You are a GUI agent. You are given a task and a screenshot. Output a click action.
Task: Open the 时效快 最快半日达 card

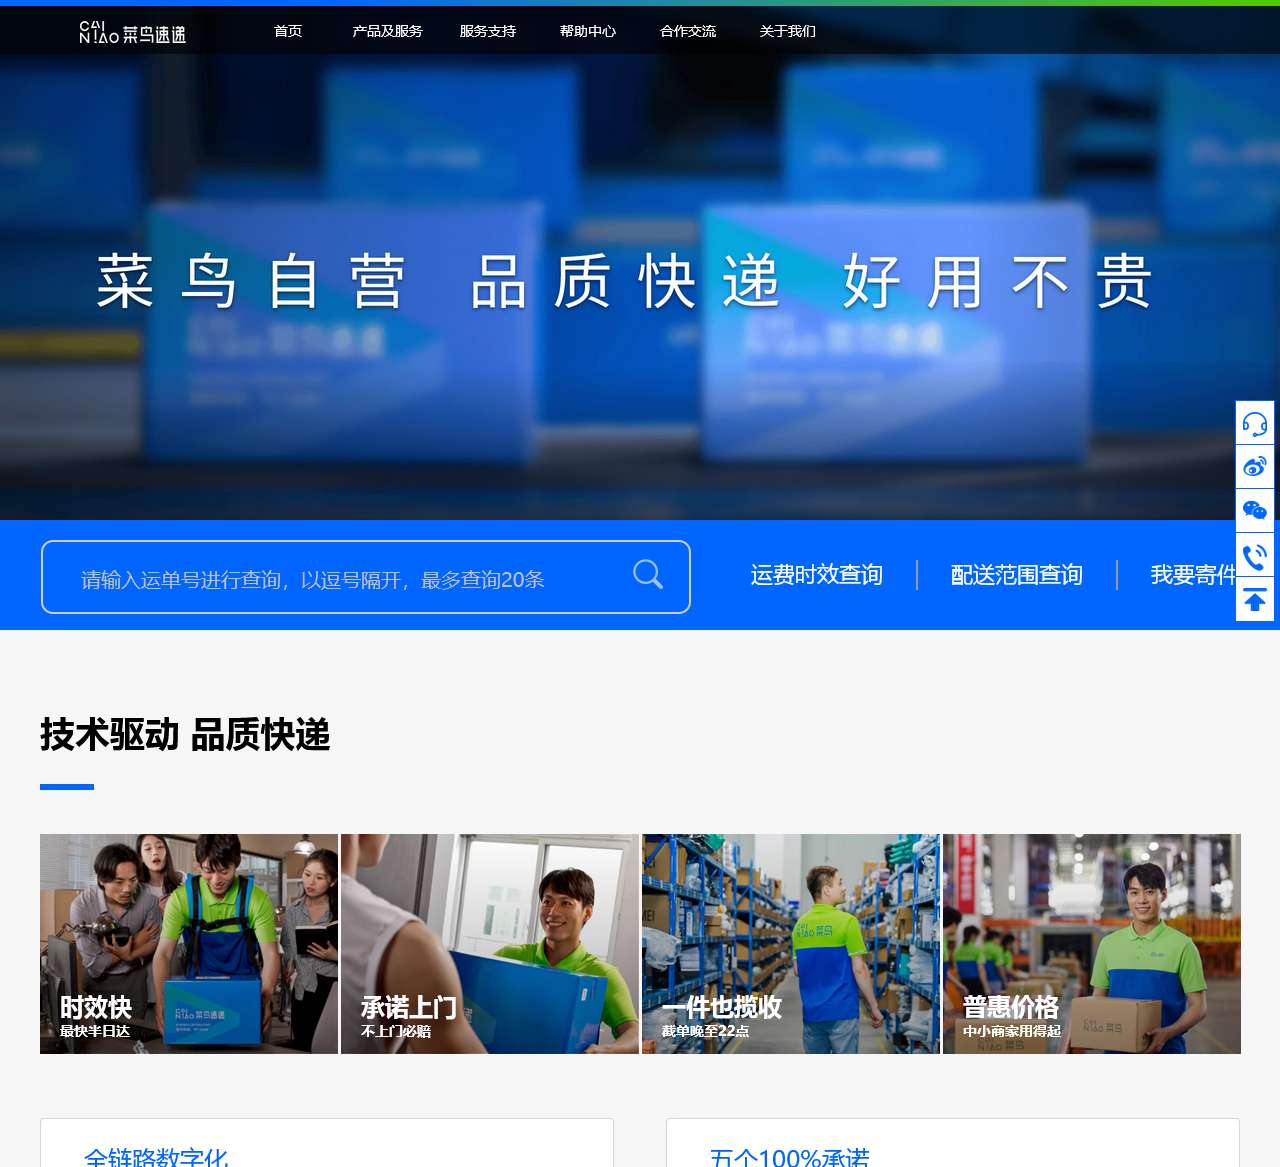pos(189,944)
